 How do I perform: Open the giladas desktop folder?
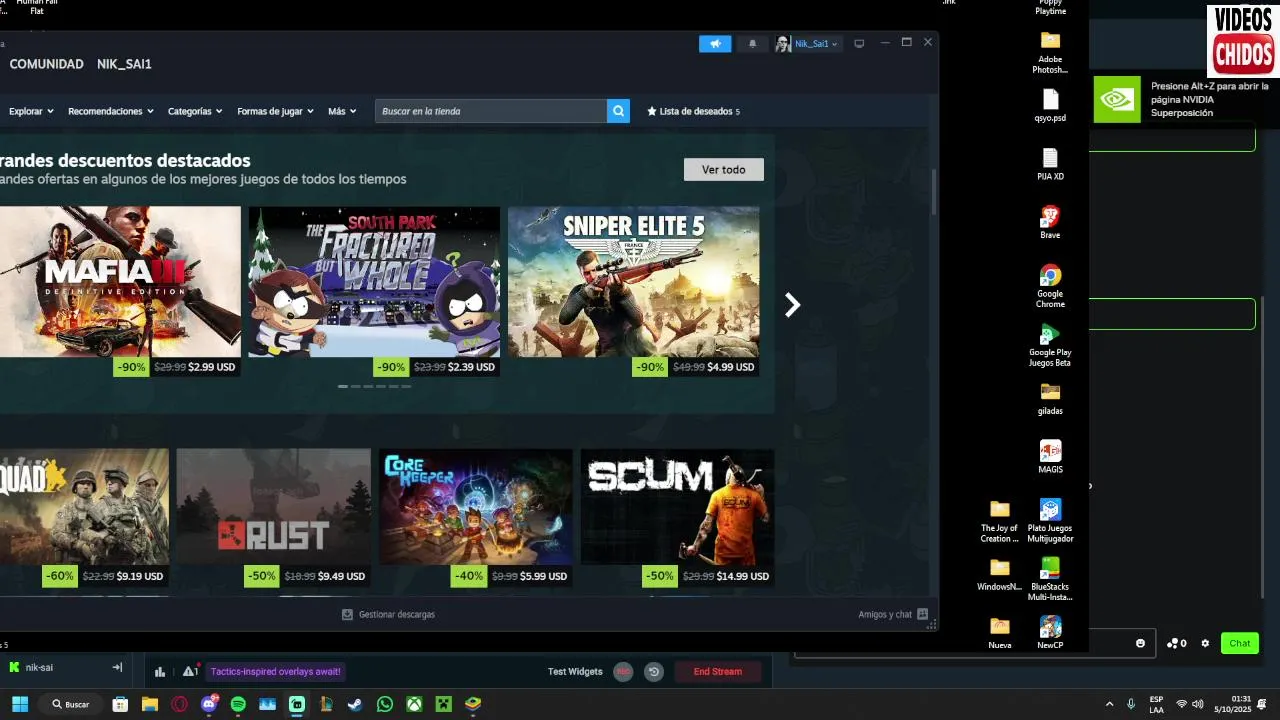(1050, 399)
